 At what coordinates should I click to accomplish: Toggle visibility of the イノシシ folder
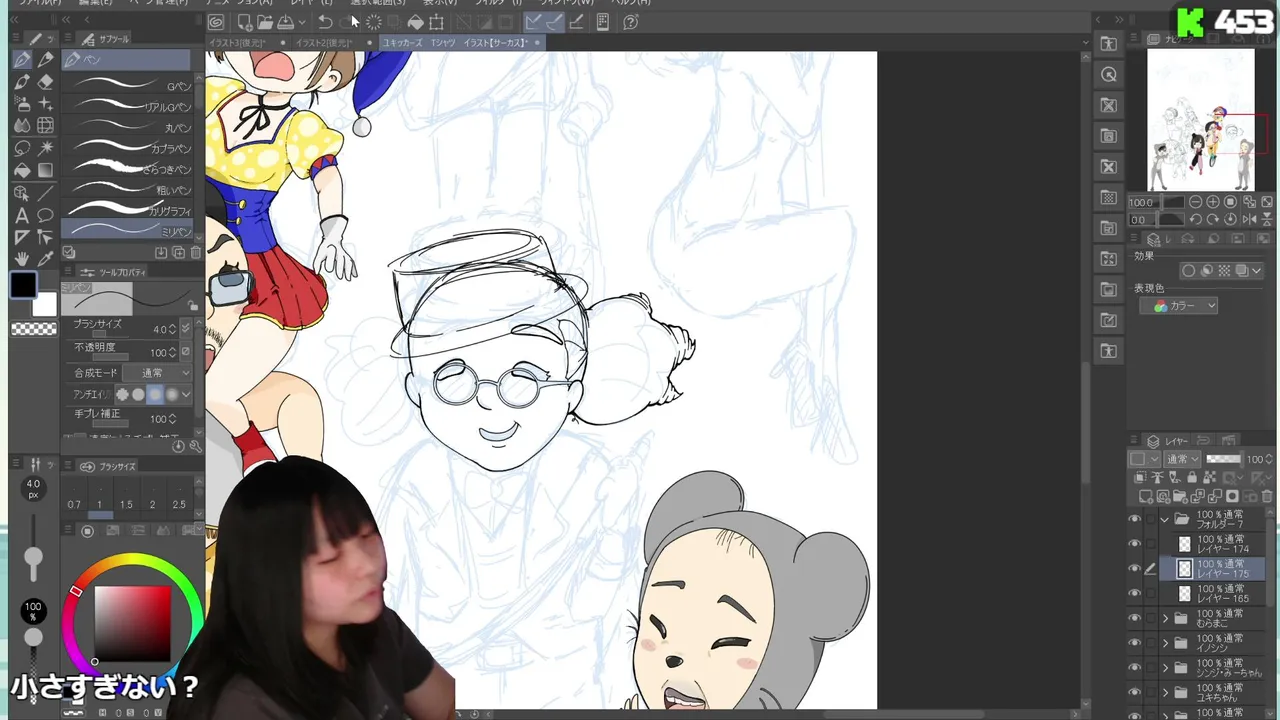click(x=1134, y=643)
